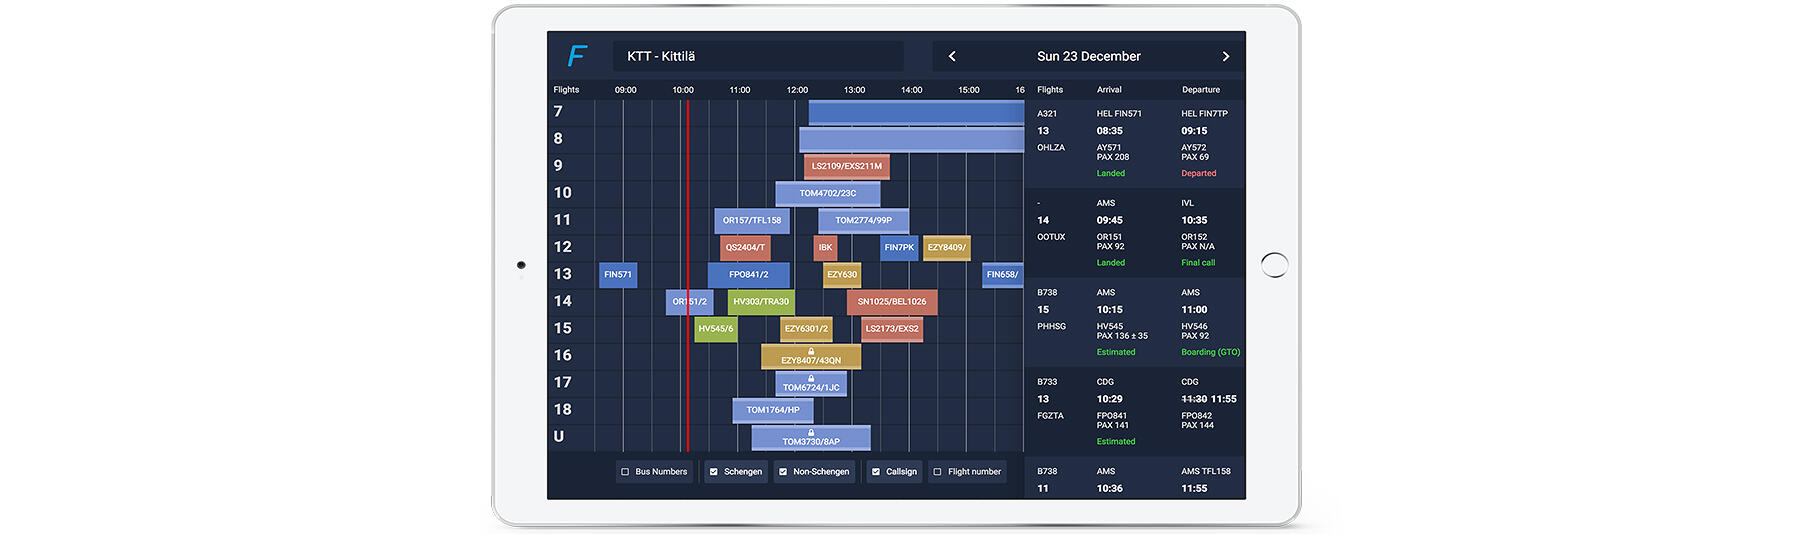This screenshot has height=534, width=1800.
Task: Uncheck the Non-Schengen checkbox
Action: 783,472
